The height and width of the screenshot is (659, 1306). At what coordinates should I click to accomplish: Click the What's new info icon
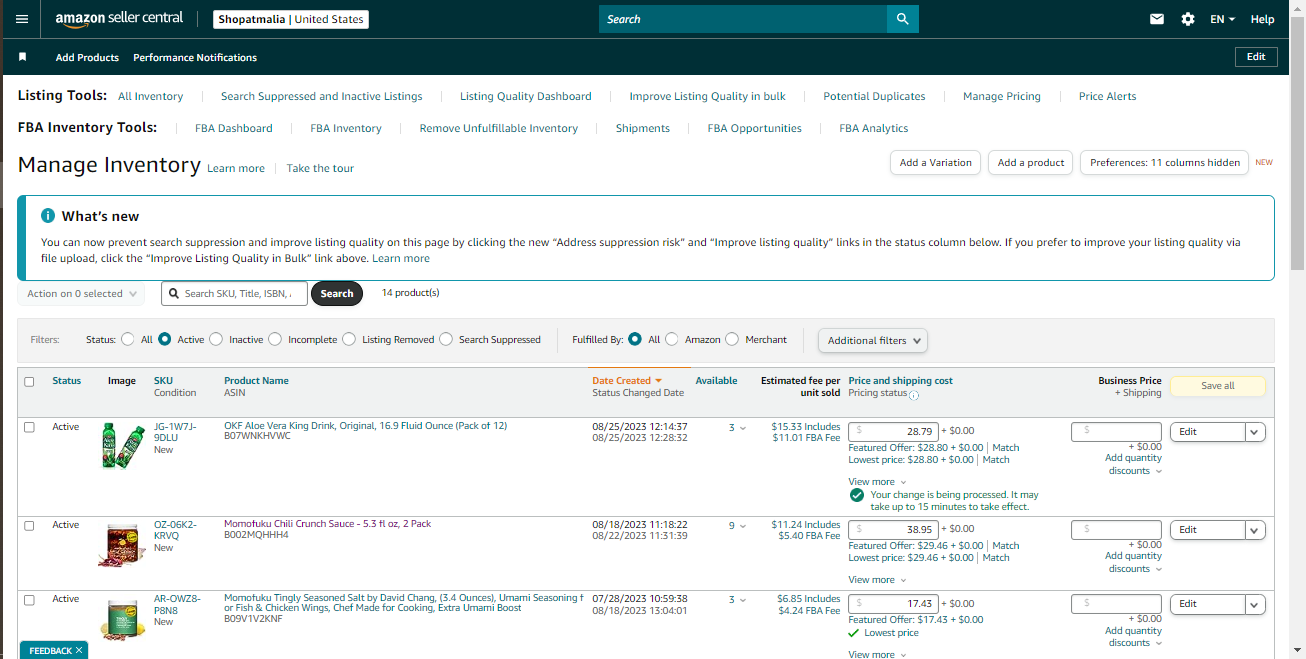[47, 216]
